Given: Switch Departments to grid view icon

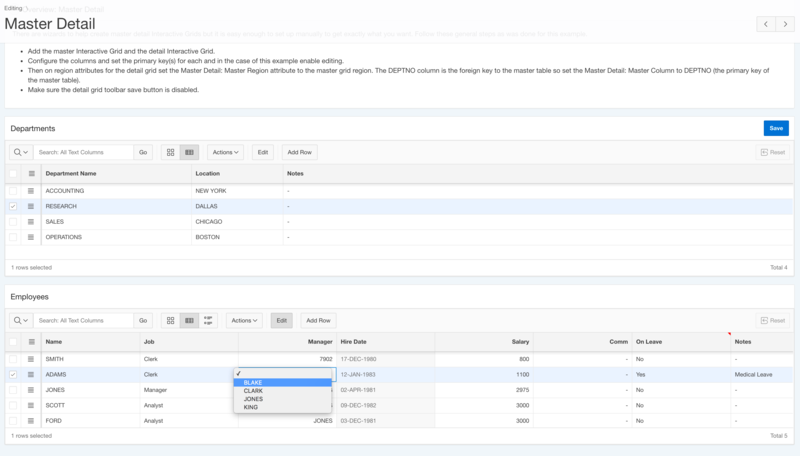Looking at the screenshot, I should (x=189, y=152).
